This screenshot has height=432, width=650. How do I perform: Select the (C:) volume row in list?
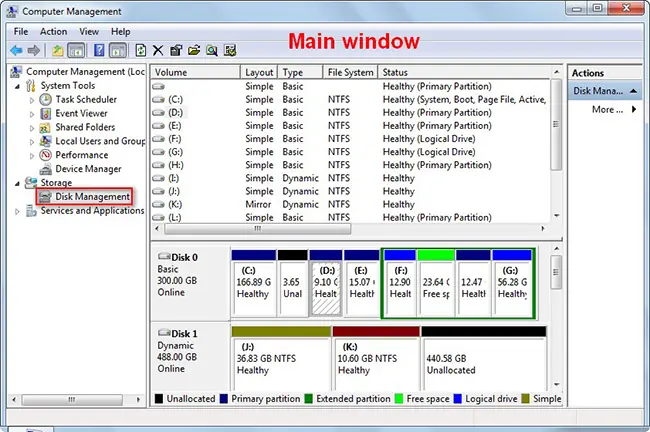pyautogui.click(x=350, y=100)
